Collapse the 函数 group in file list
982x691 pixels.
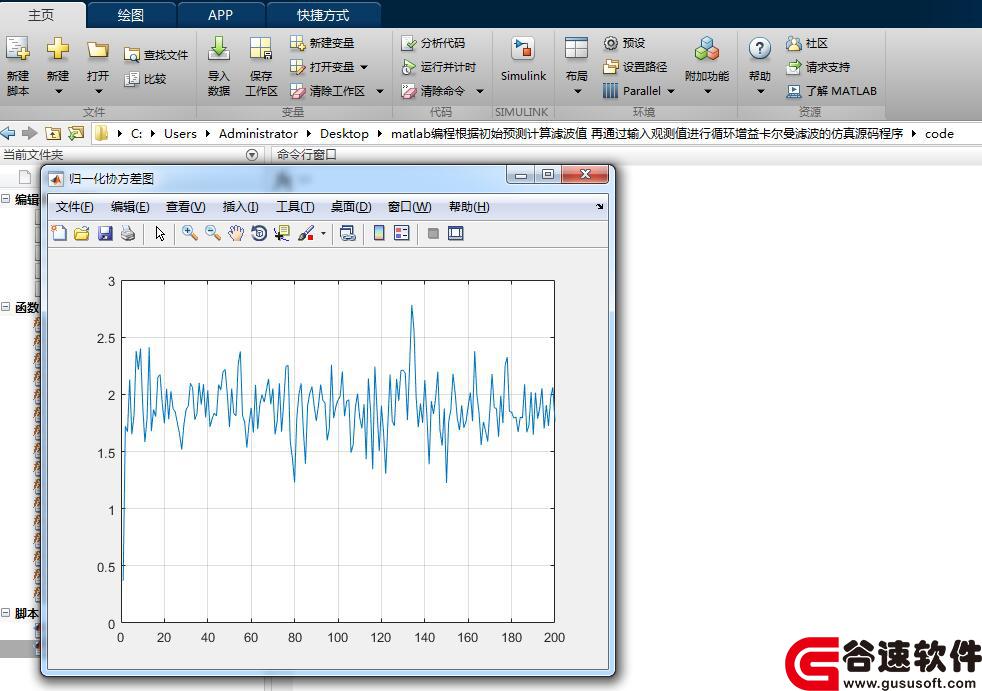coord(6,307)
